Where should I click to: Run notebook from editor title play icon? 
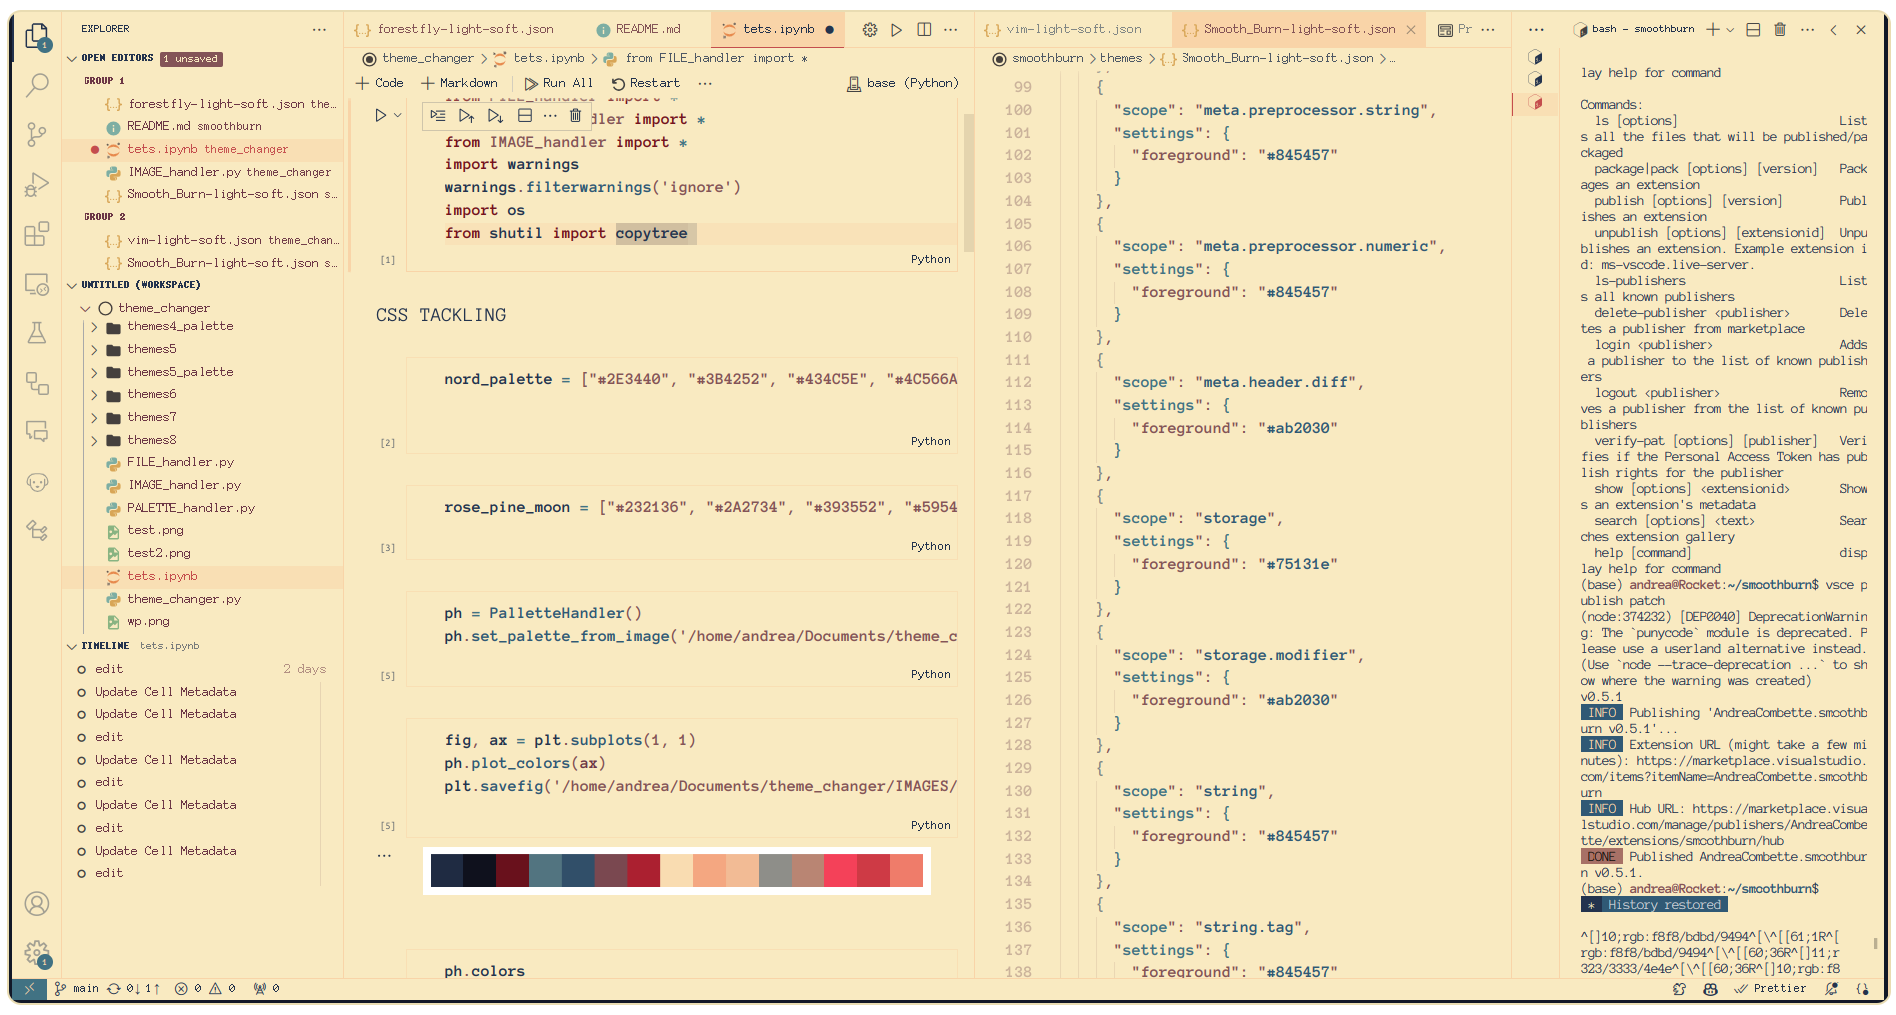click(x=897, y=30)
